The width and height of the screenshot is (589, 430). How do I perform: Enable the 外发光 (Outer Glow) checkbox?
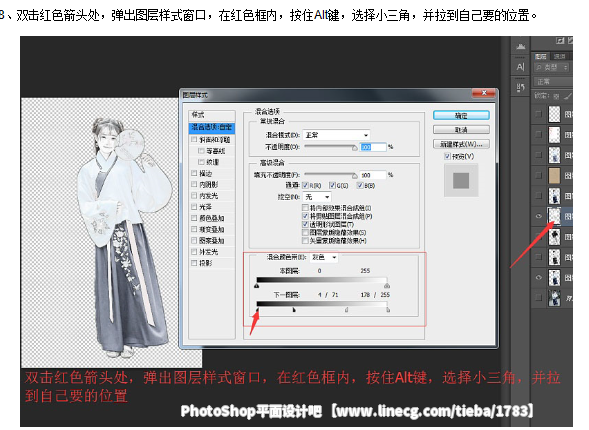point(194,252)
